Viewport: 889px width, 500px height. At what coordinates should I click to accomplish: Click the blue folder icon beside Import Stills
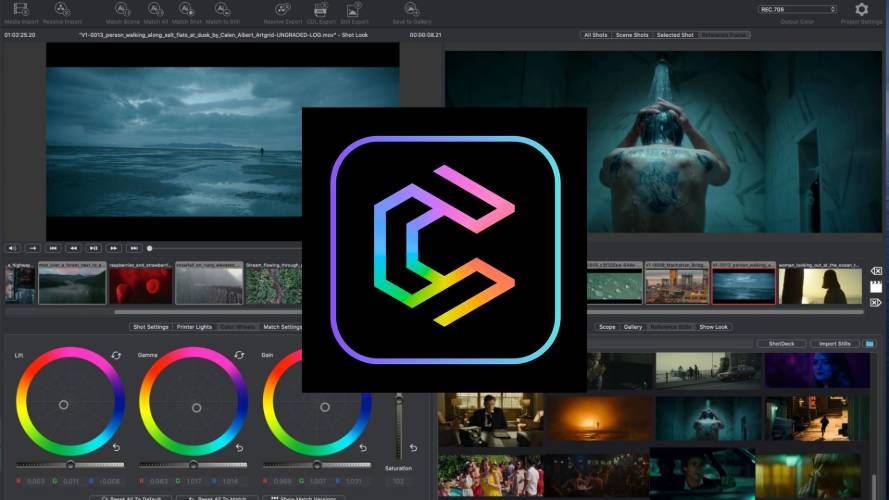tap(869, 344)
